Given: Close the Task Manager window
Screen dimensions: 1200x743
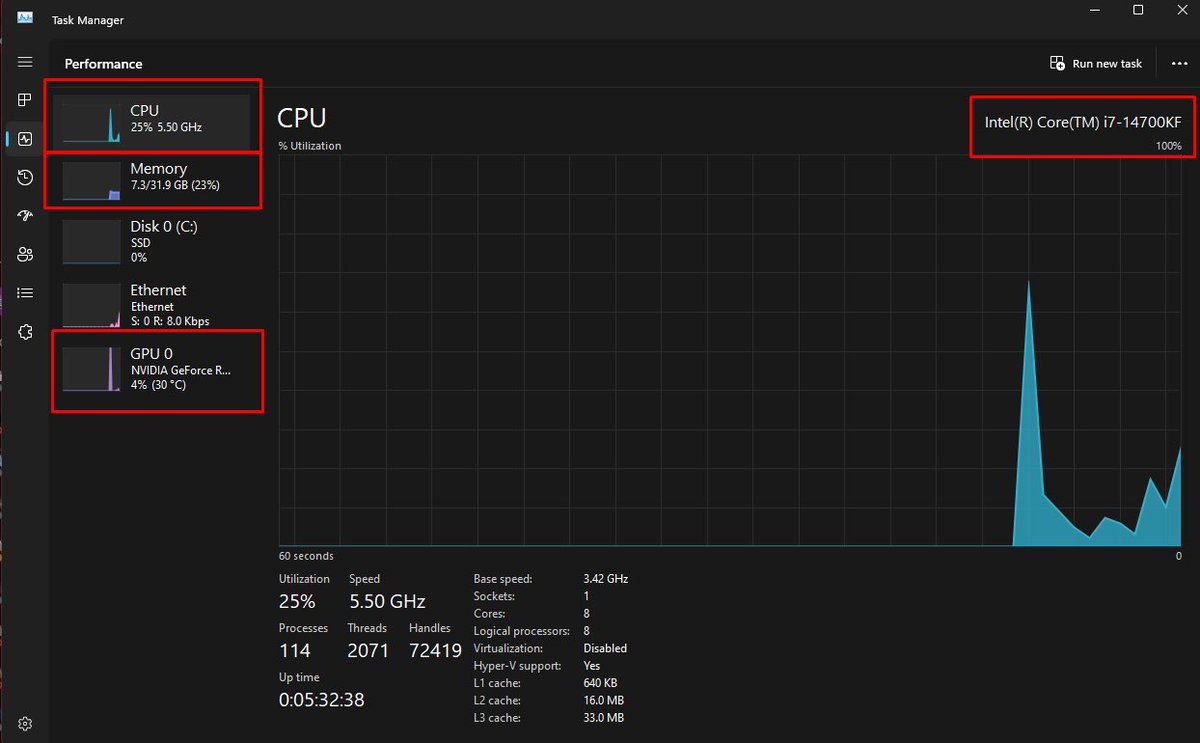Looking at the screenshot, I should coord(1182,10).
